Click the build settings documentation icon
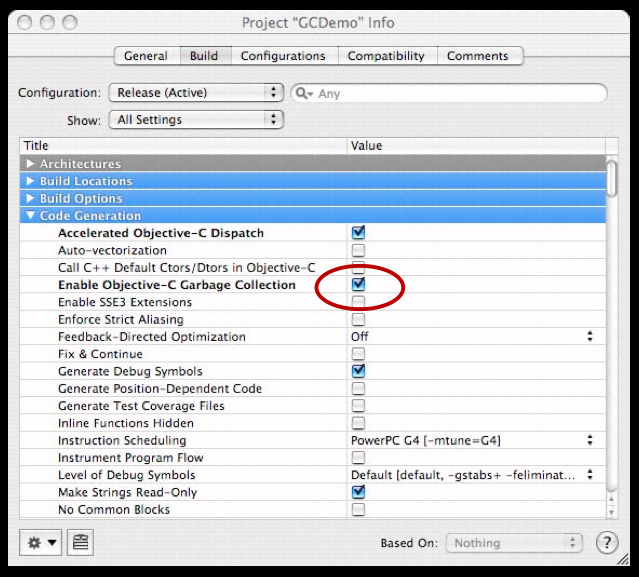Screen dimensions: 639x577 click(x=80, y=542)
